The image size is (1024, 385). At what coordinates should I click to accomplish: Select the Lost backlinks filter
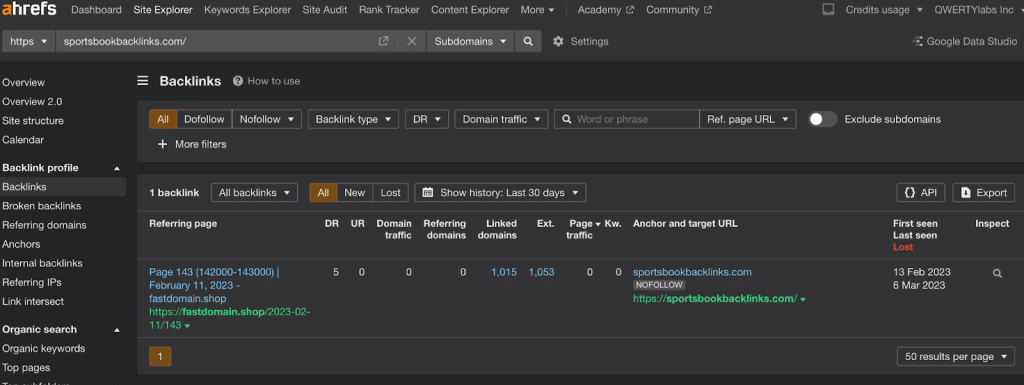pos(391,192)
